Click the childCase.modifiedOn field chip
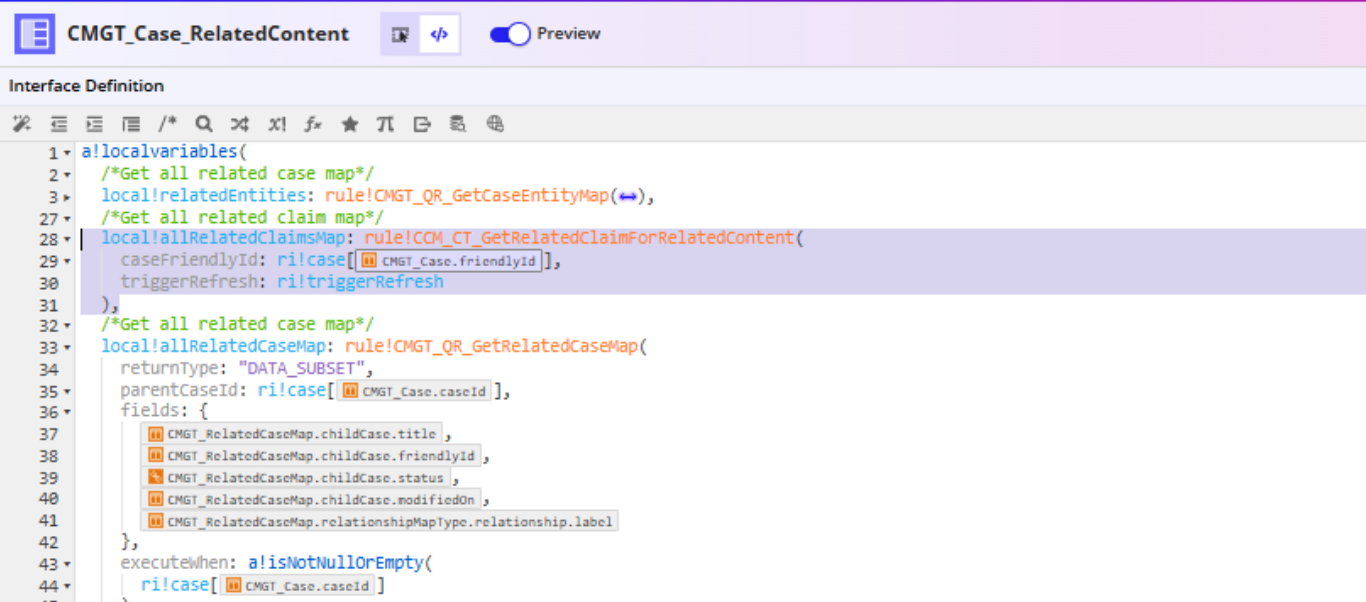This screenshot has width=1366, height=602. (312, 499)
